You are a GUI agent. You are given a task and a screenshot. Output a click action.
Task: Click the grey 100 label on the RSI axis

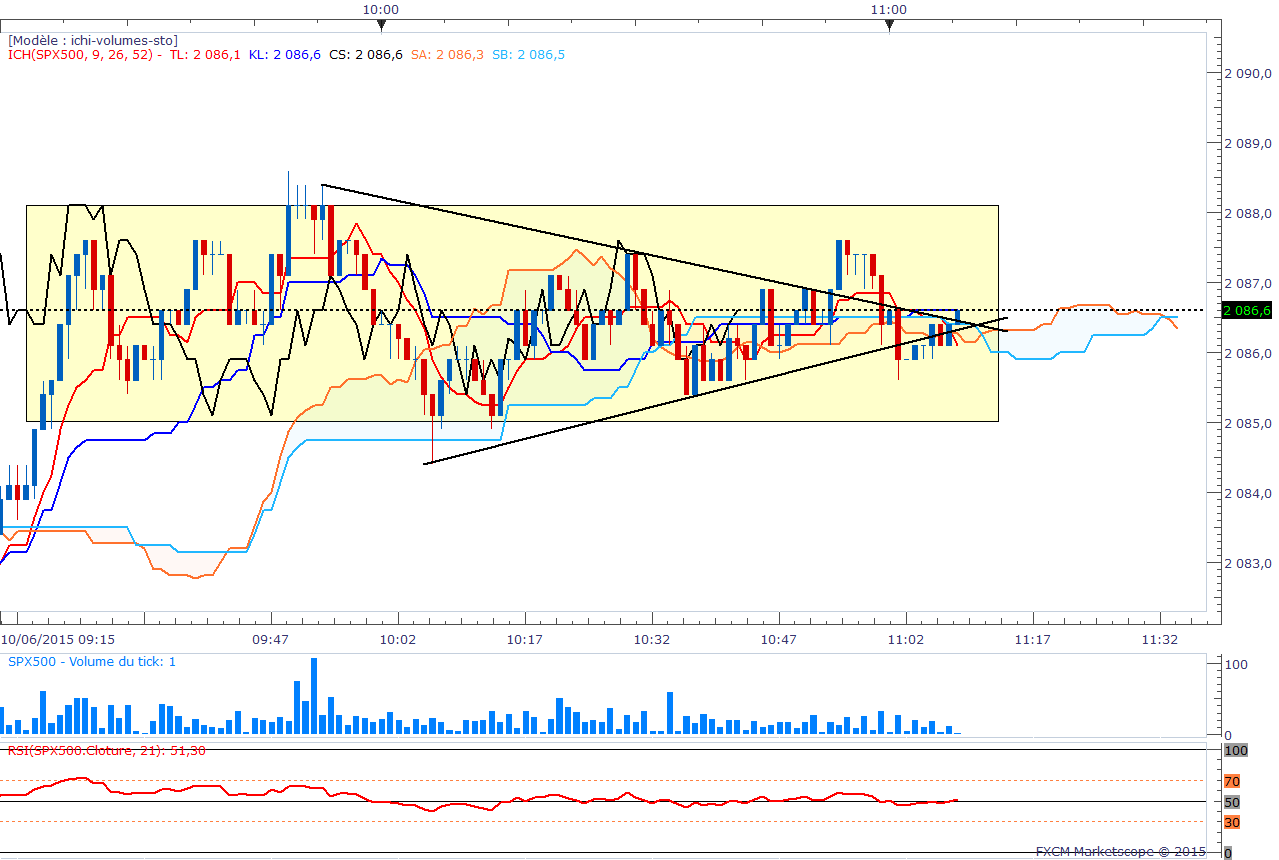(1235, 750)
